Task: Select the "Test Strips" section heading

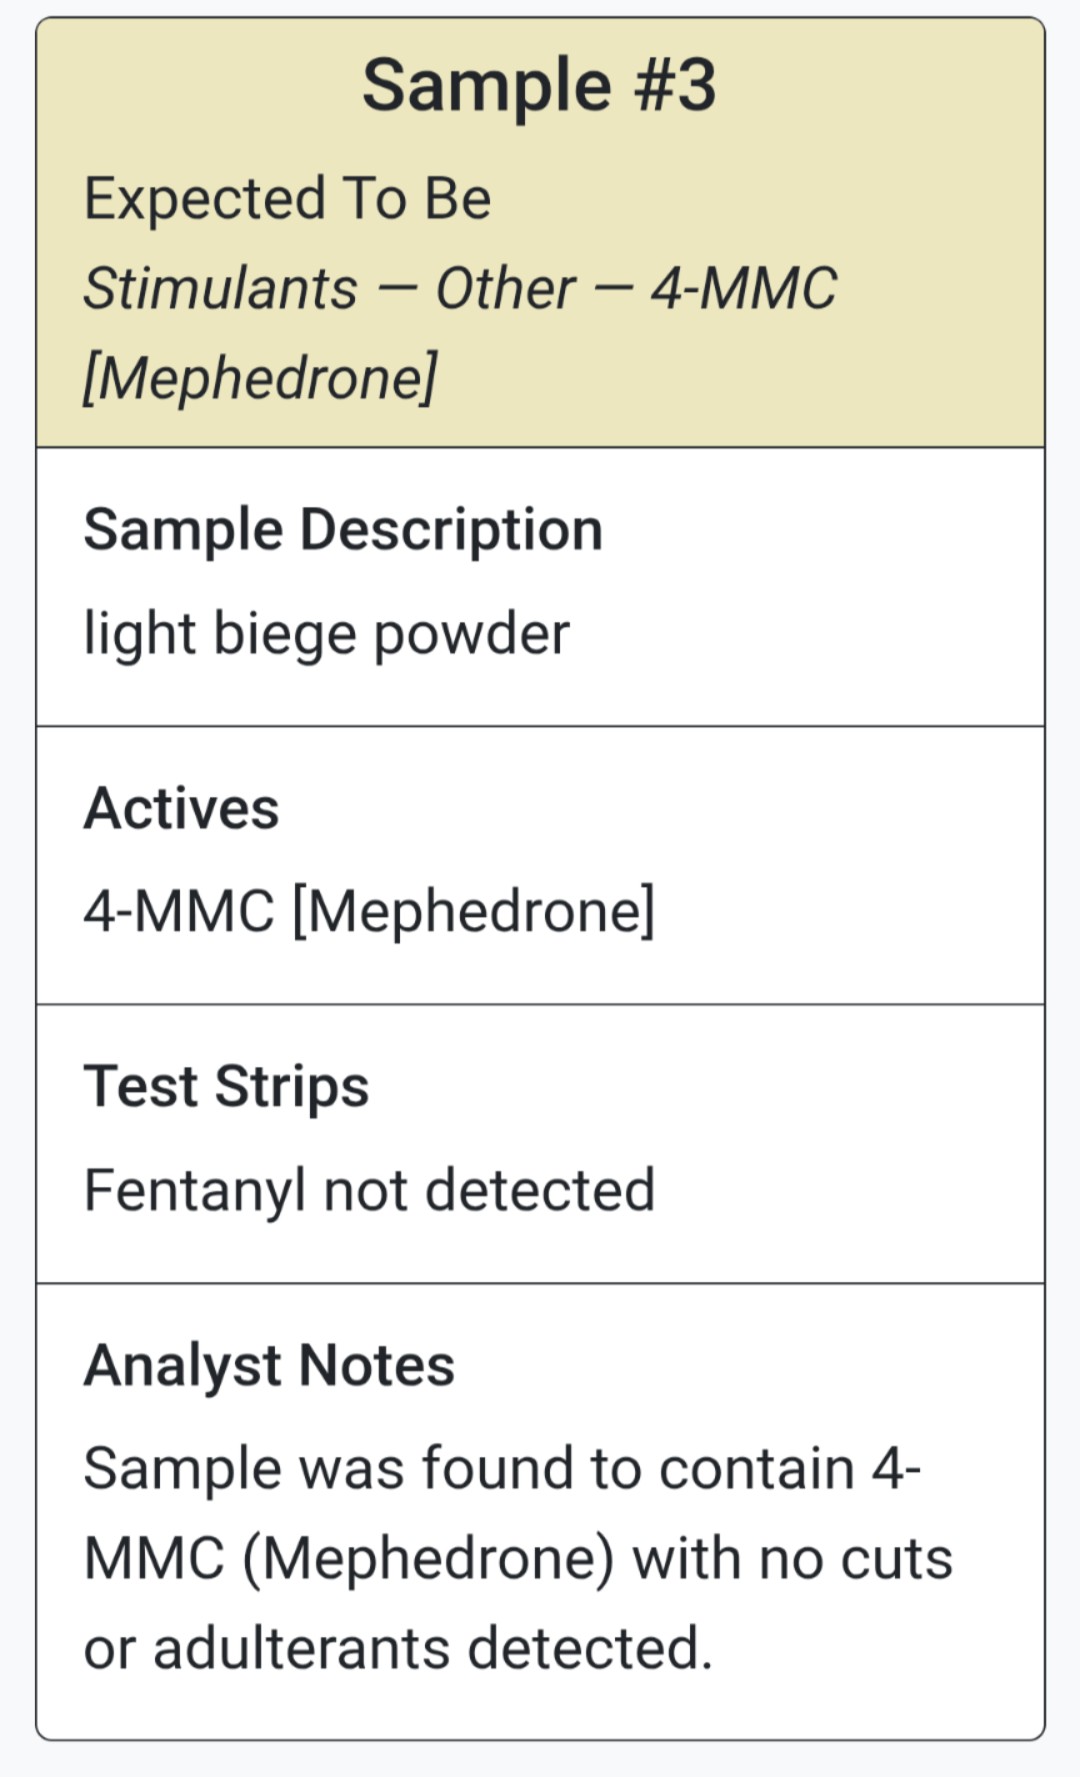Action: click(226, 1086)
